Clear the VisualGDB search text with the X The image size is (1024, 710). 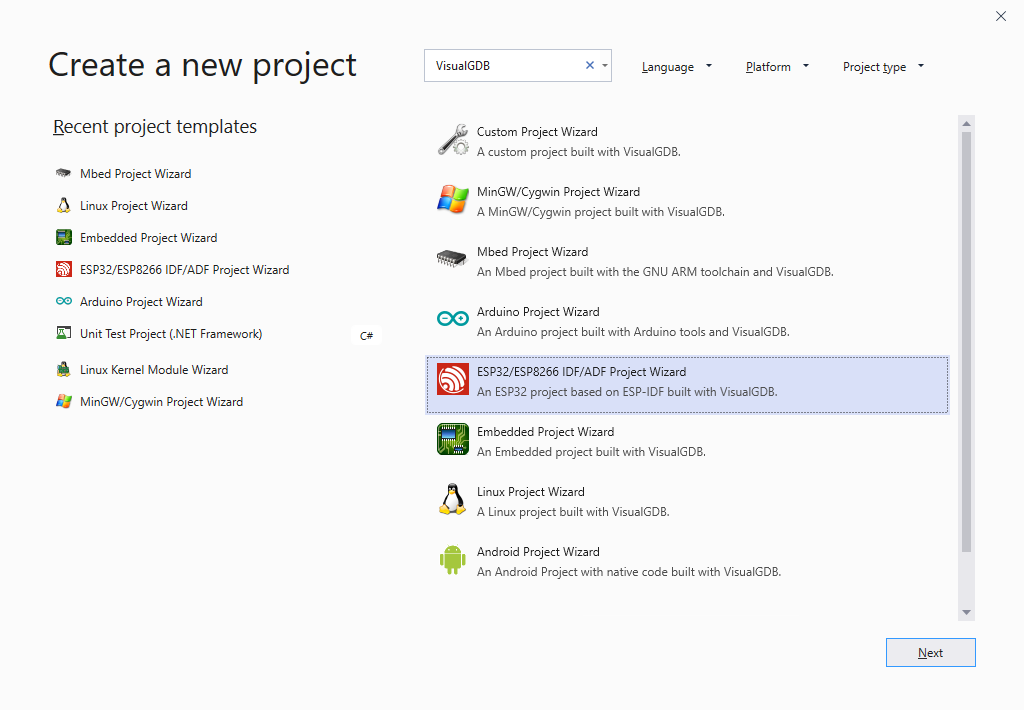(590, 65)
